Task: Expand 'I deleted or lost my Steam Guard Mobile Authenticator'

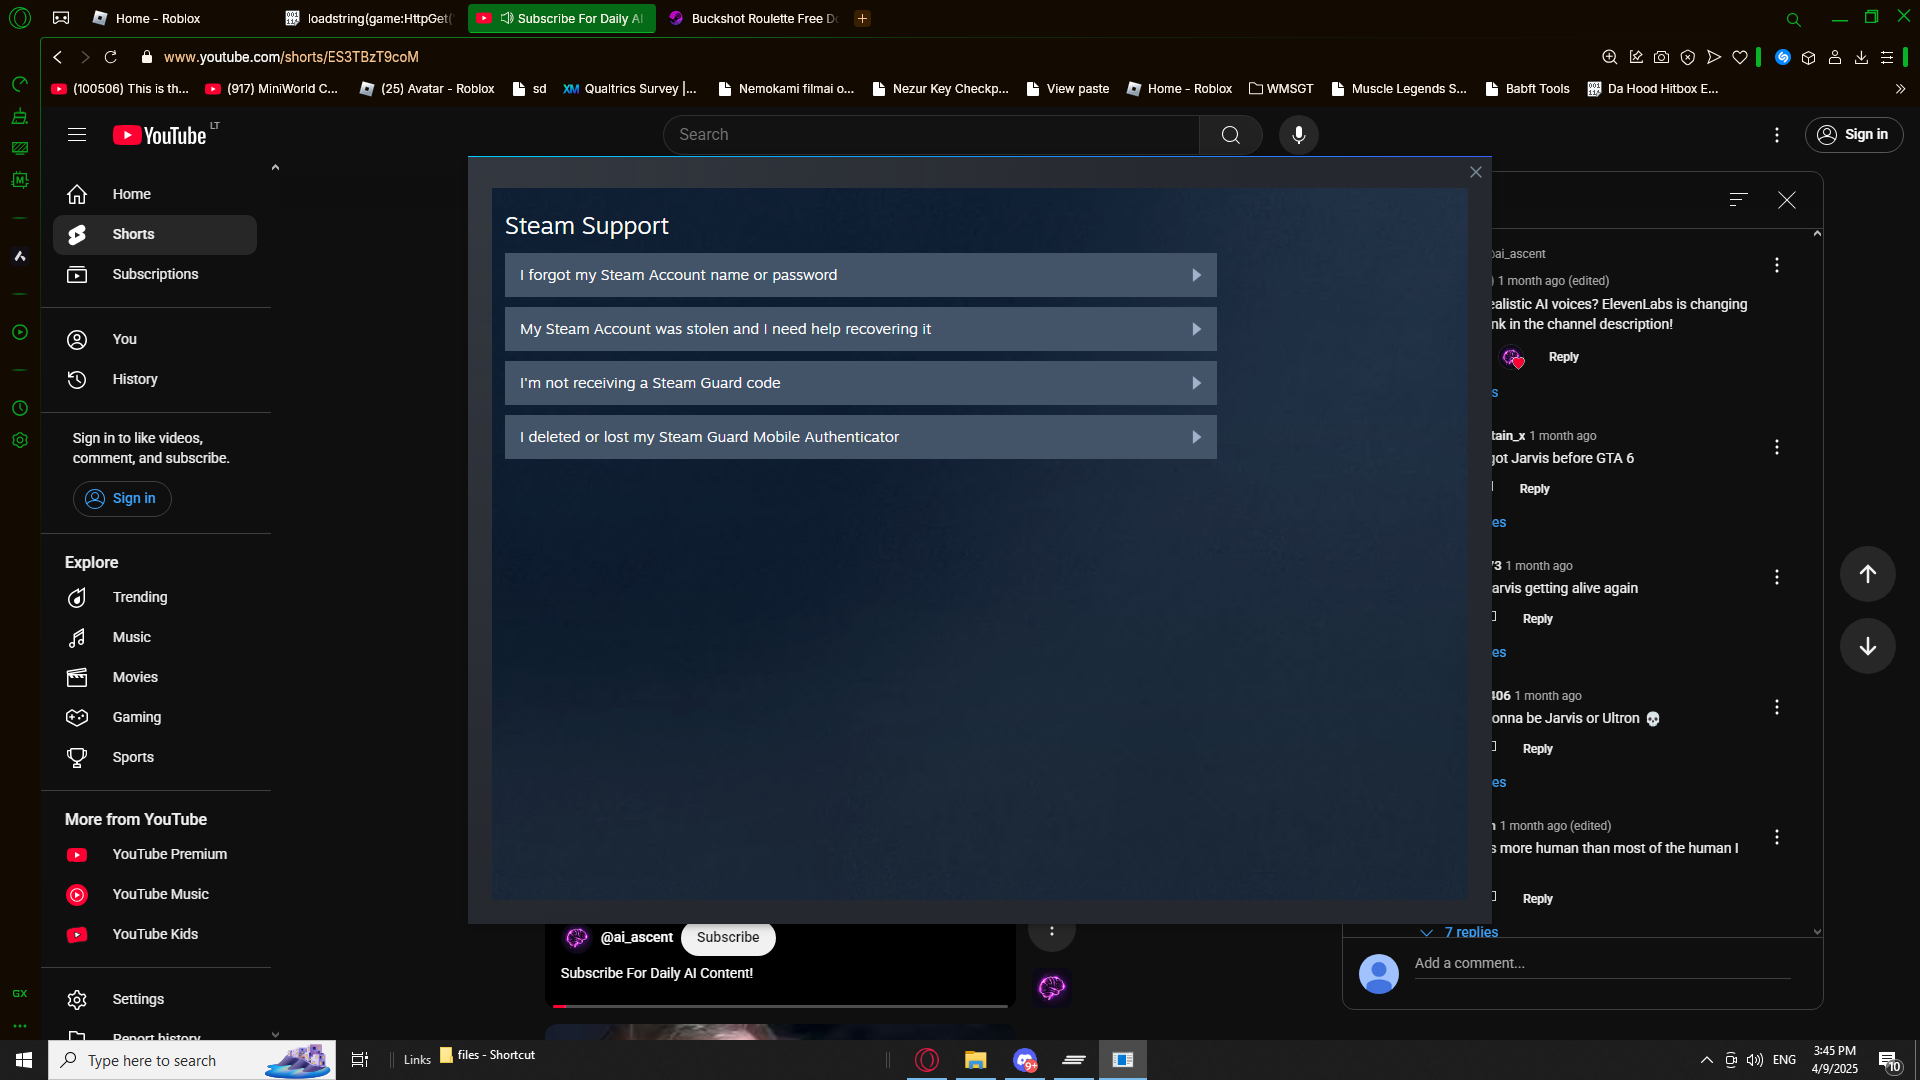Action: [861, 437]
